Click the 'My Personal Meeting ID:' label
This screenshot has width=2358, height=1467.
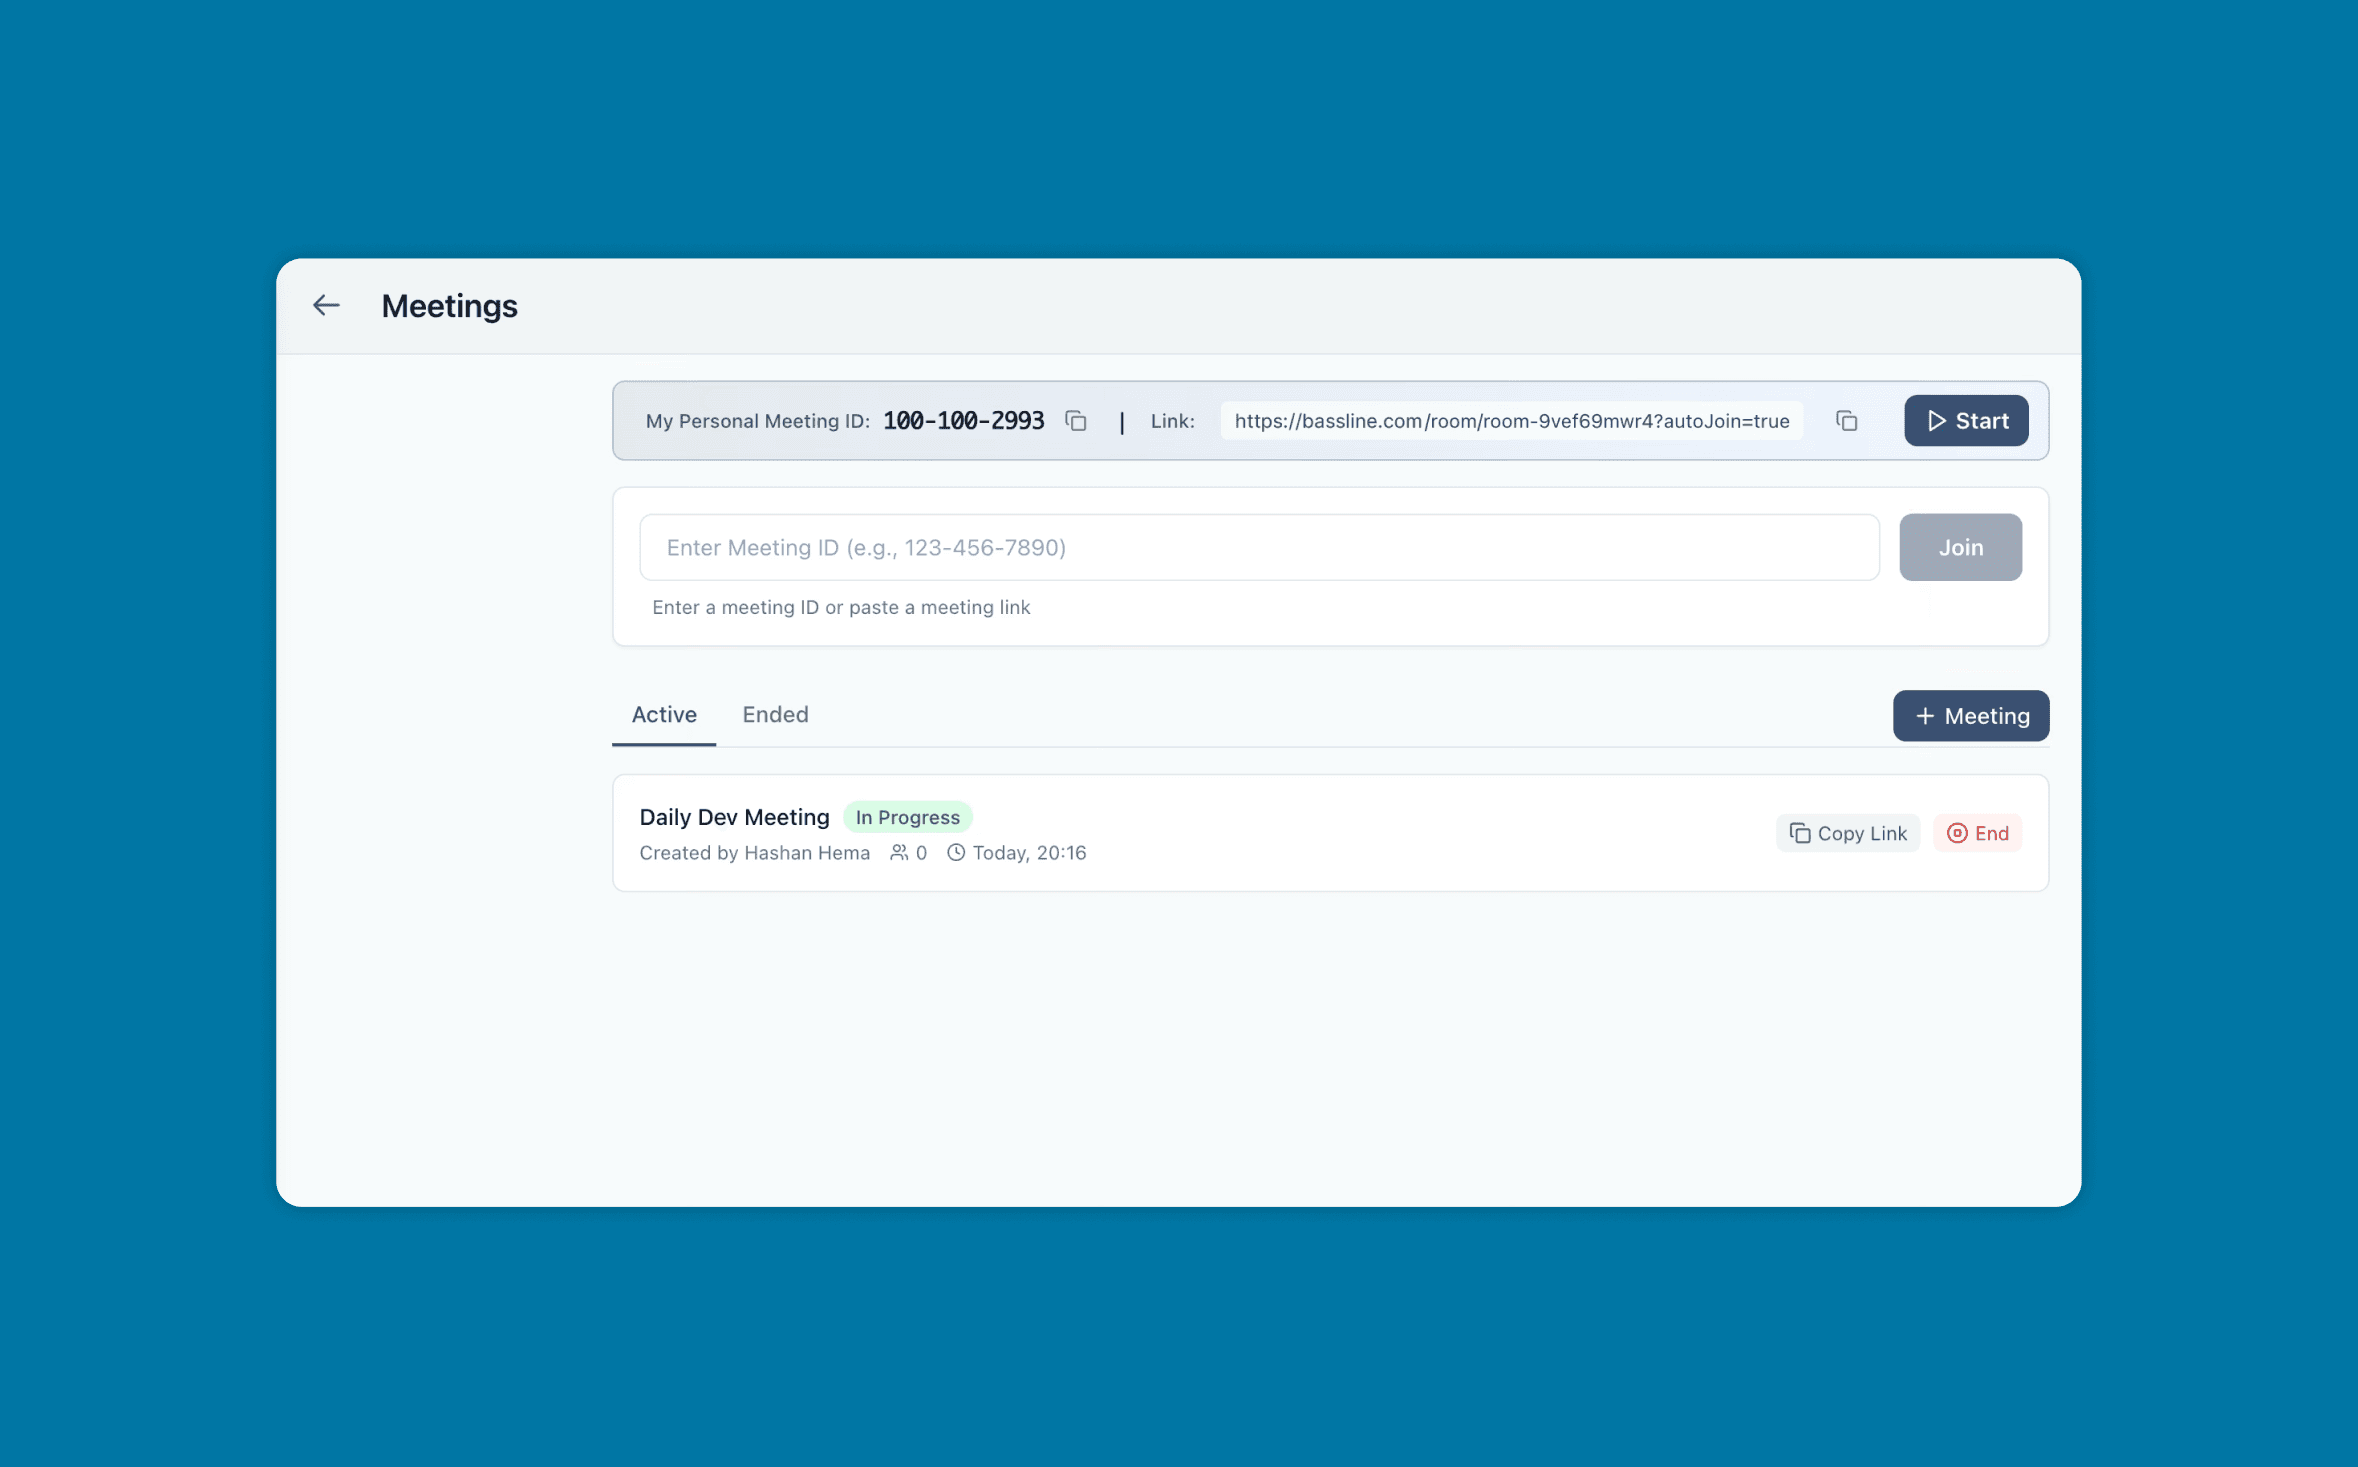757,421
